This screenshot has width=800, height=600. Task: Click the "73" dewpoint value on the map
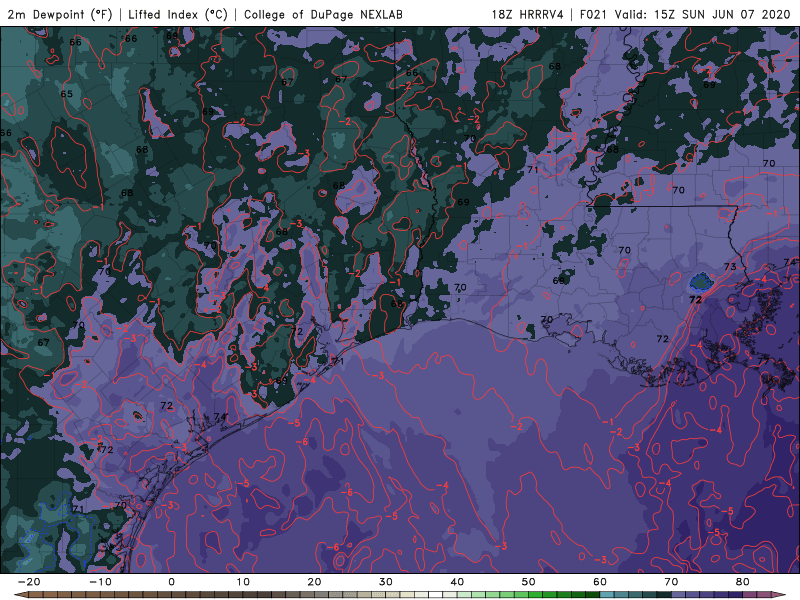(730, 267)
